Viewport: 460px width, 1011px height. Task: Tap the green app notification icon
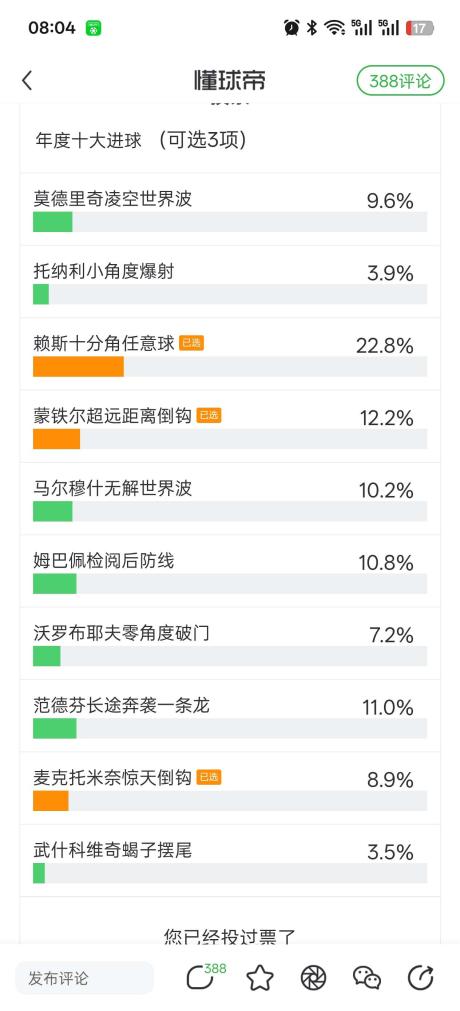click(x=94, y=28)
